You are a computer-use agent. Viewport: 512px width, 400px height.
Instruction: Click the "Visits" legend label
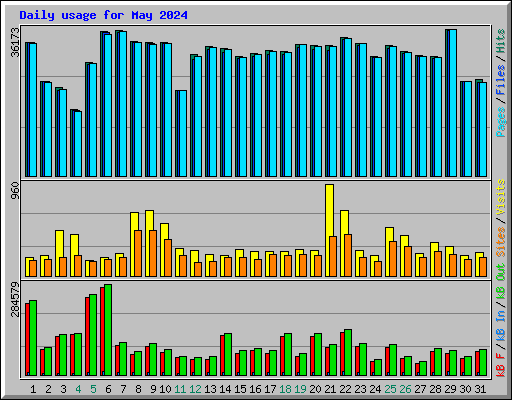(501, 198)
